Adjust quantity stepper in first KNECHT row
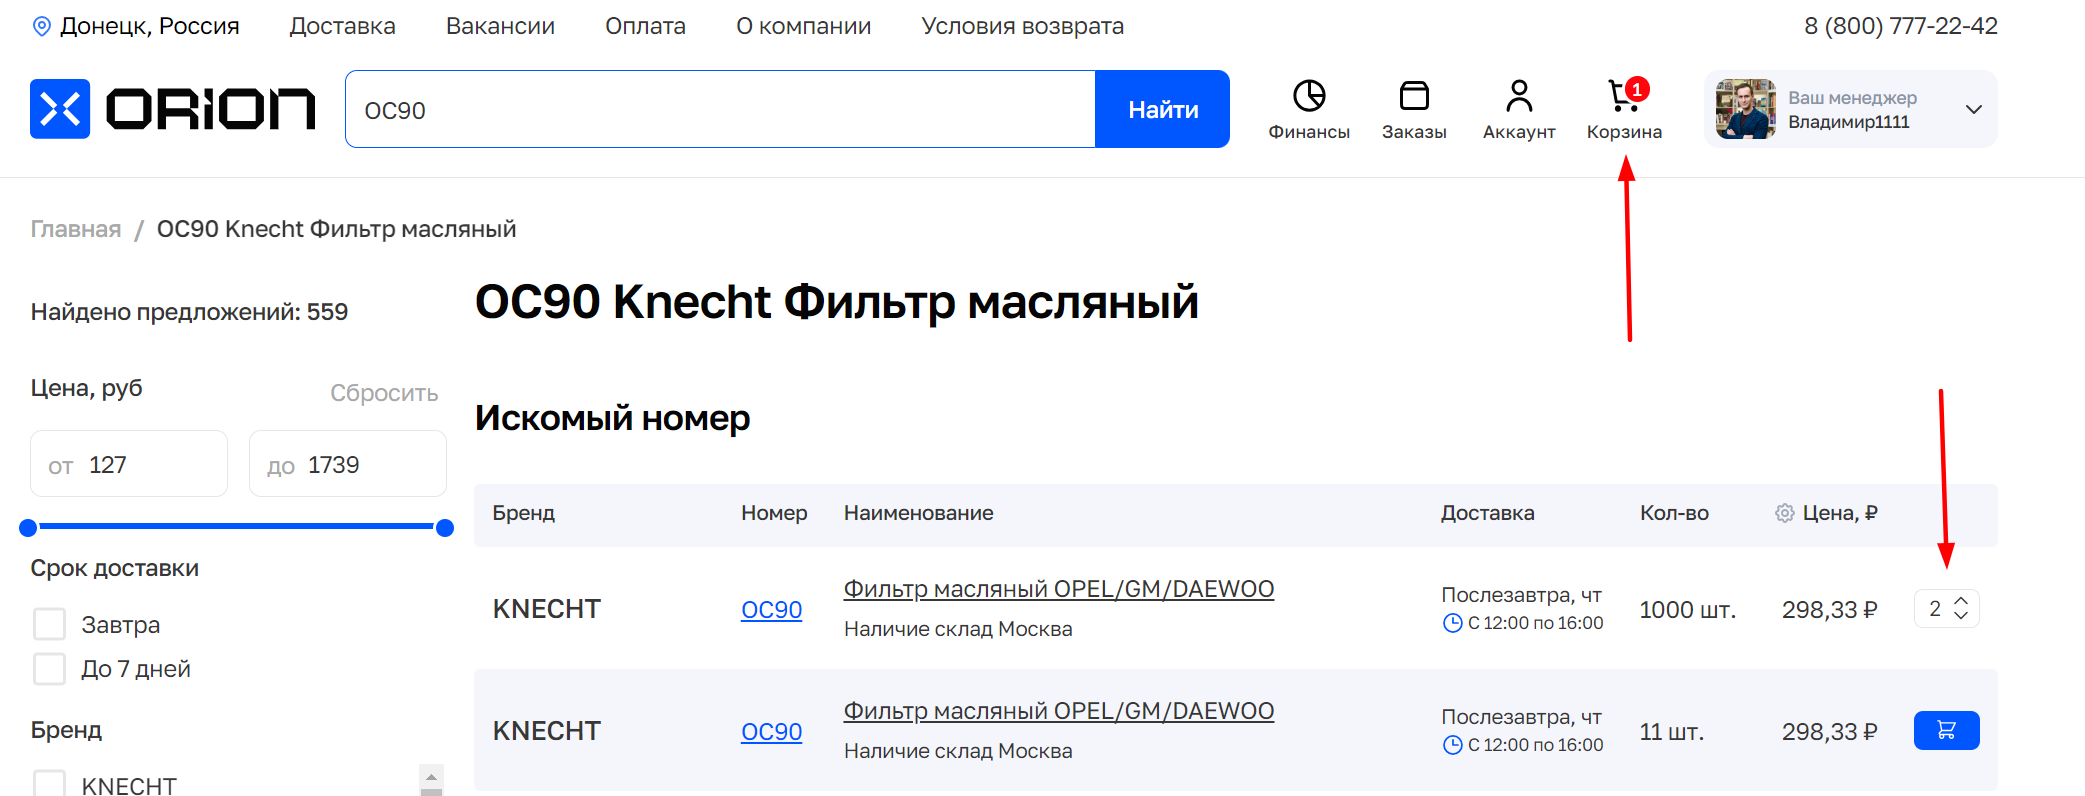 coord(1960,609)
